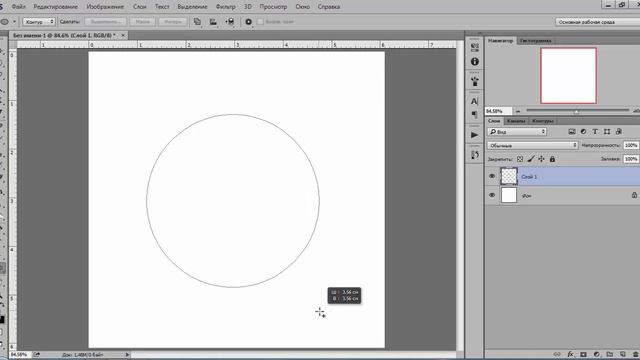This screenshot has height=360, width=640.
Task: Open the Контур tool mode dropdown
Action: click(x=39, y=22)
